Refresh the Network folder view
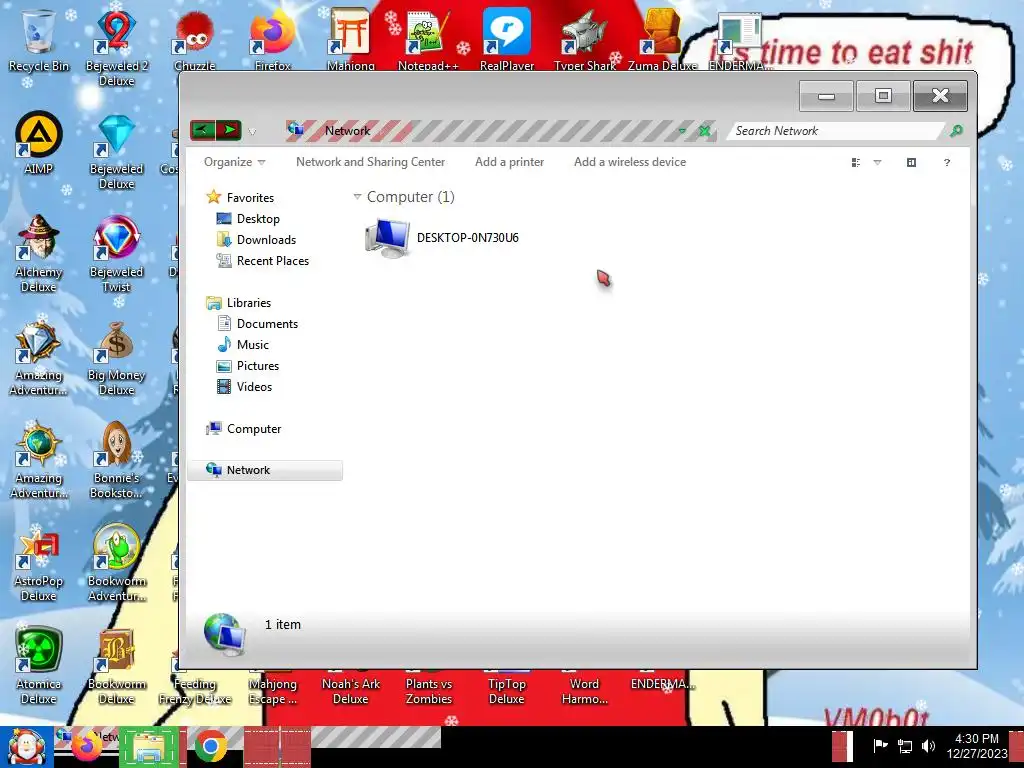The image size is (1024, 768). click(x=704, y=131)
